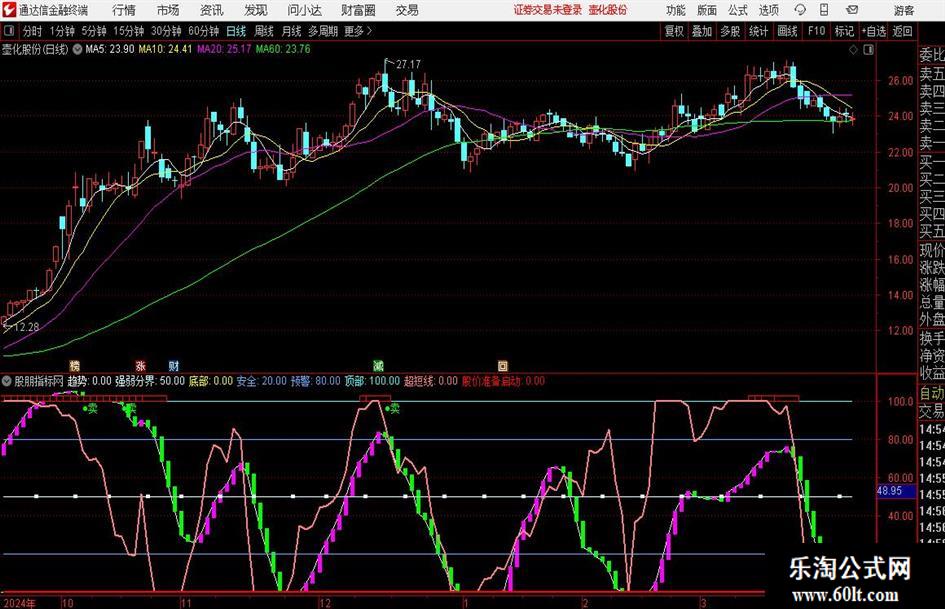
Task: Click the 叠加 overlay toolbar button
Action: pyautogui.click(x=702, y=31)
